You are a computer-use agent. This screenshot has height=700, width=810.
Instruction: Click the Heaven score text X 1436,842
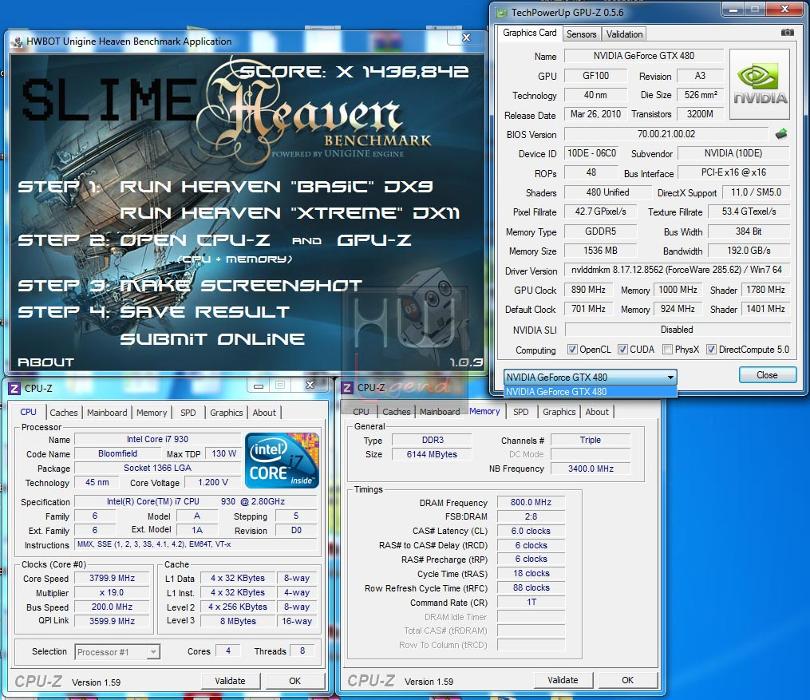click(353, 71)
